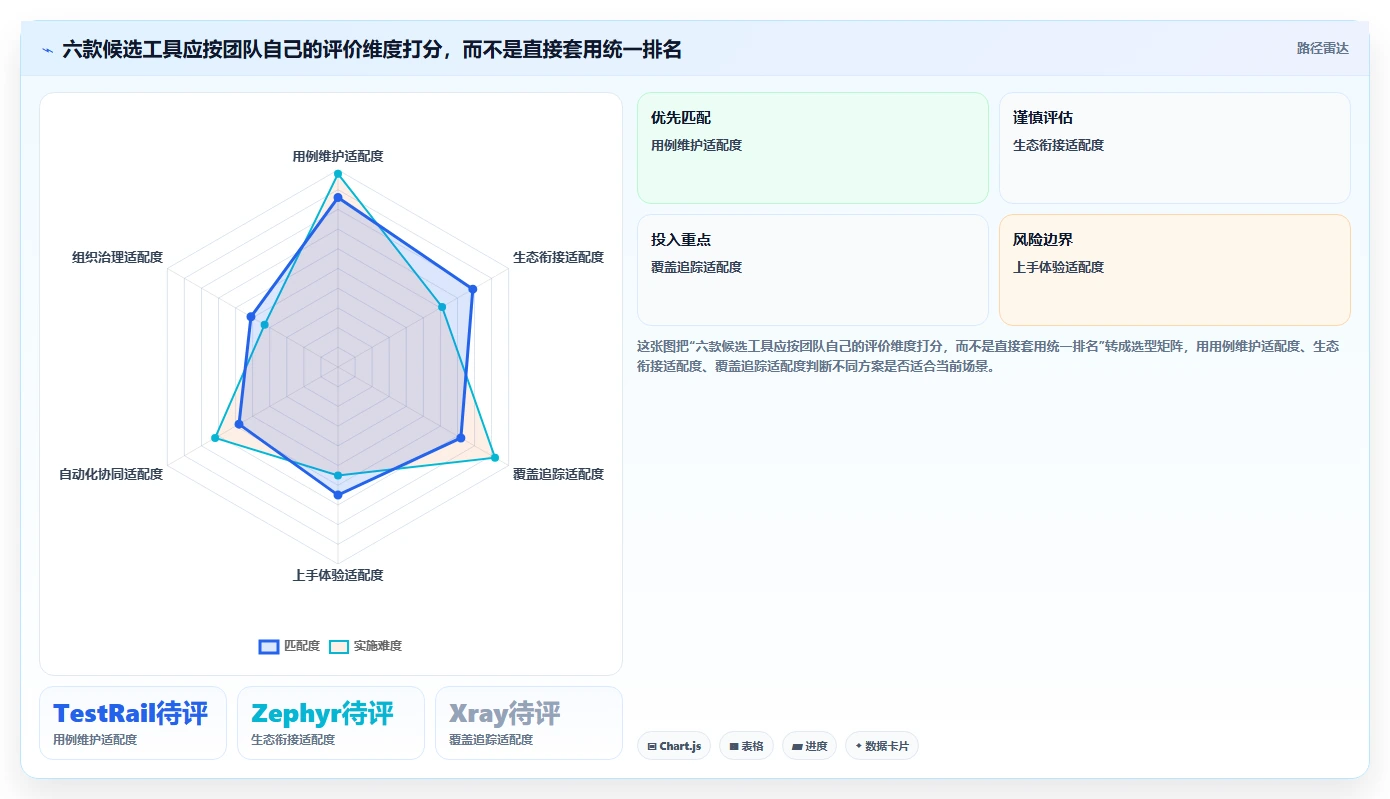
Task: Open the orange 风险边界 card
Action: [1175, 270]
